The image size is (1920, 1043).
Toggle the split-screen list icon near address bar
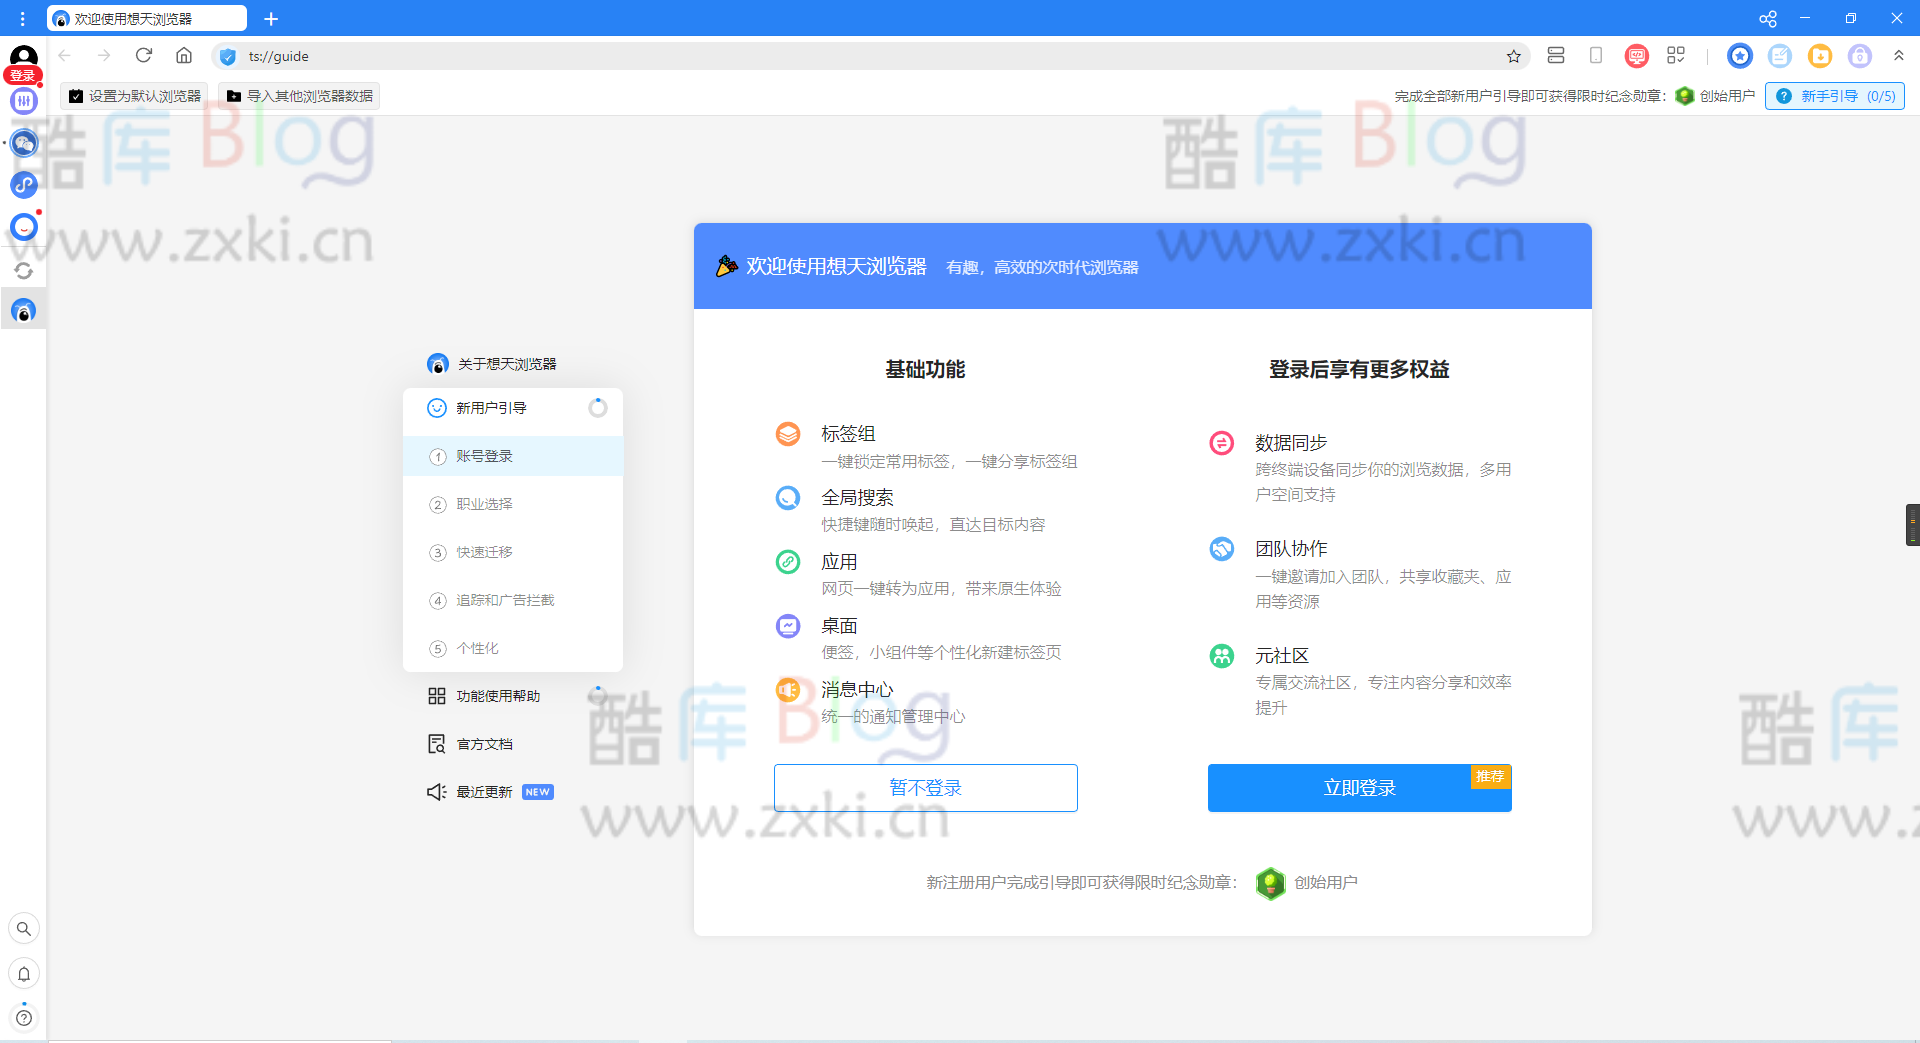(1555, 56)
